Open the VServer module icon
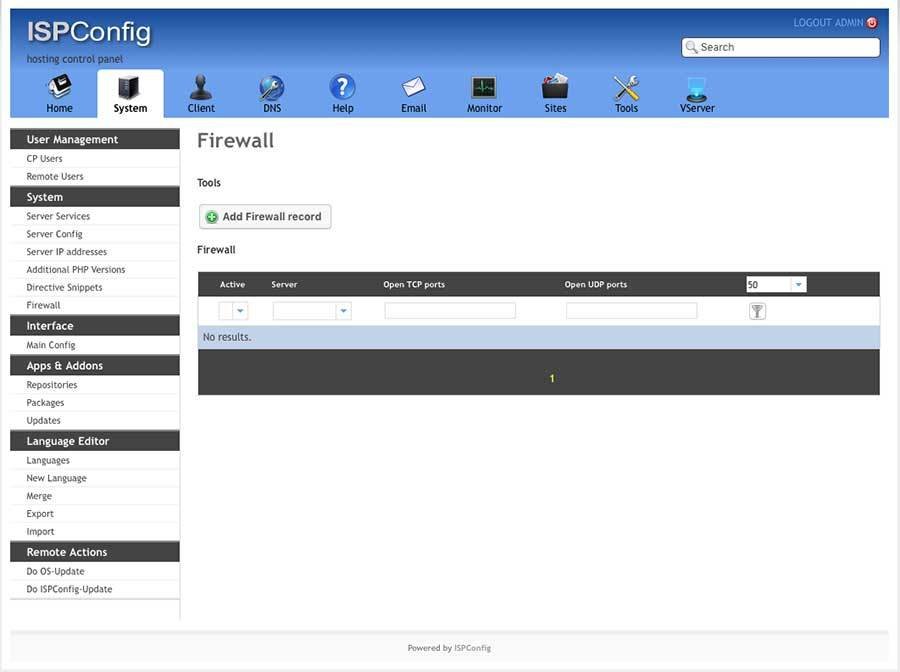The height and width of the screenshot is (672, 900). (696, 89)
